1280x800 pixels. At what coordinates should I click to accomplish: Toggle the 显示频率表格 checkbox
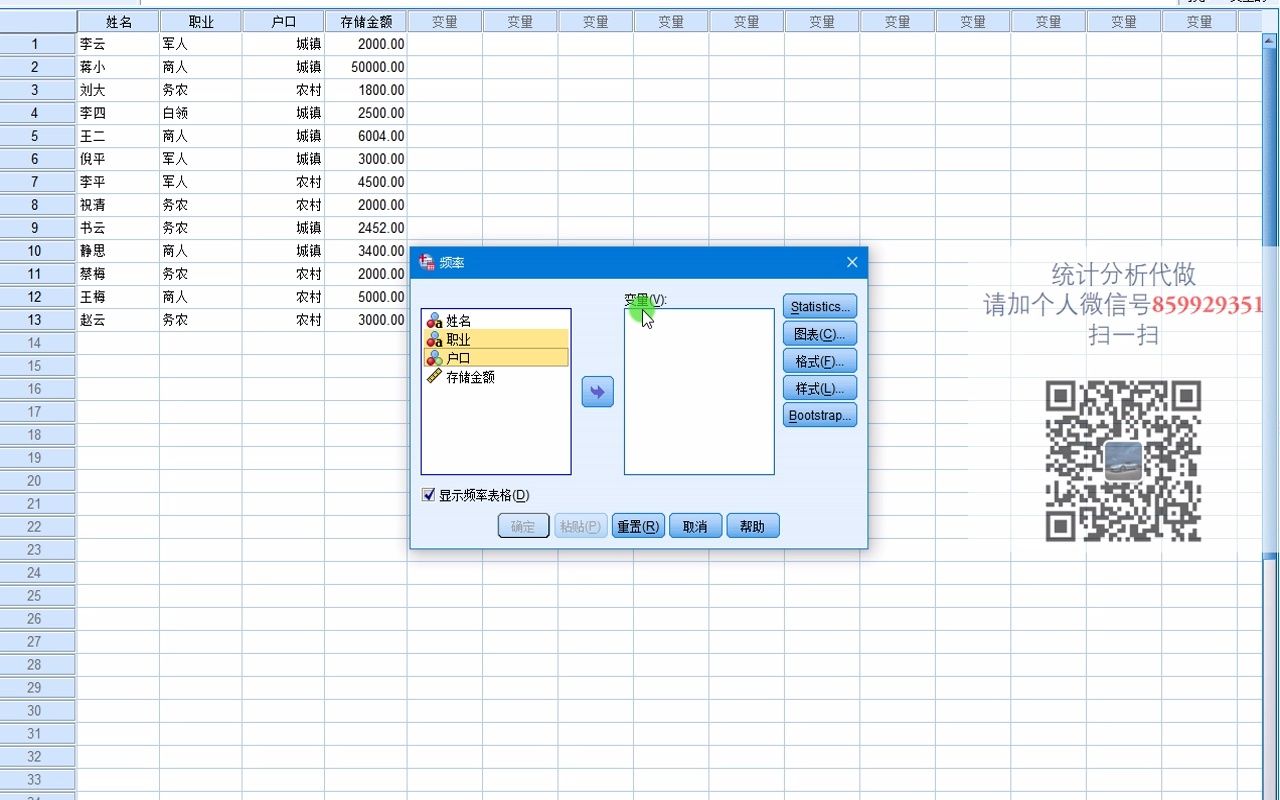(429, 495)
